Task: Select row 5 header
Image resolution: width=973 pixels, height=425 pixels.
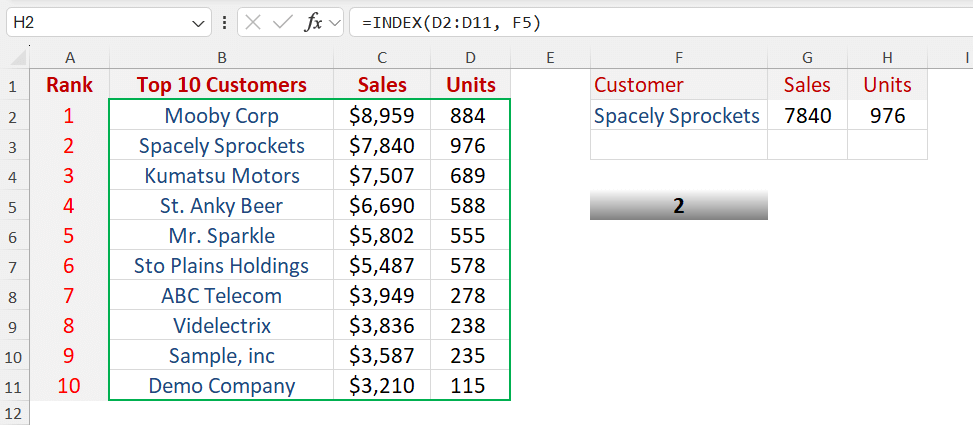Action: click(x=15, y=206)
